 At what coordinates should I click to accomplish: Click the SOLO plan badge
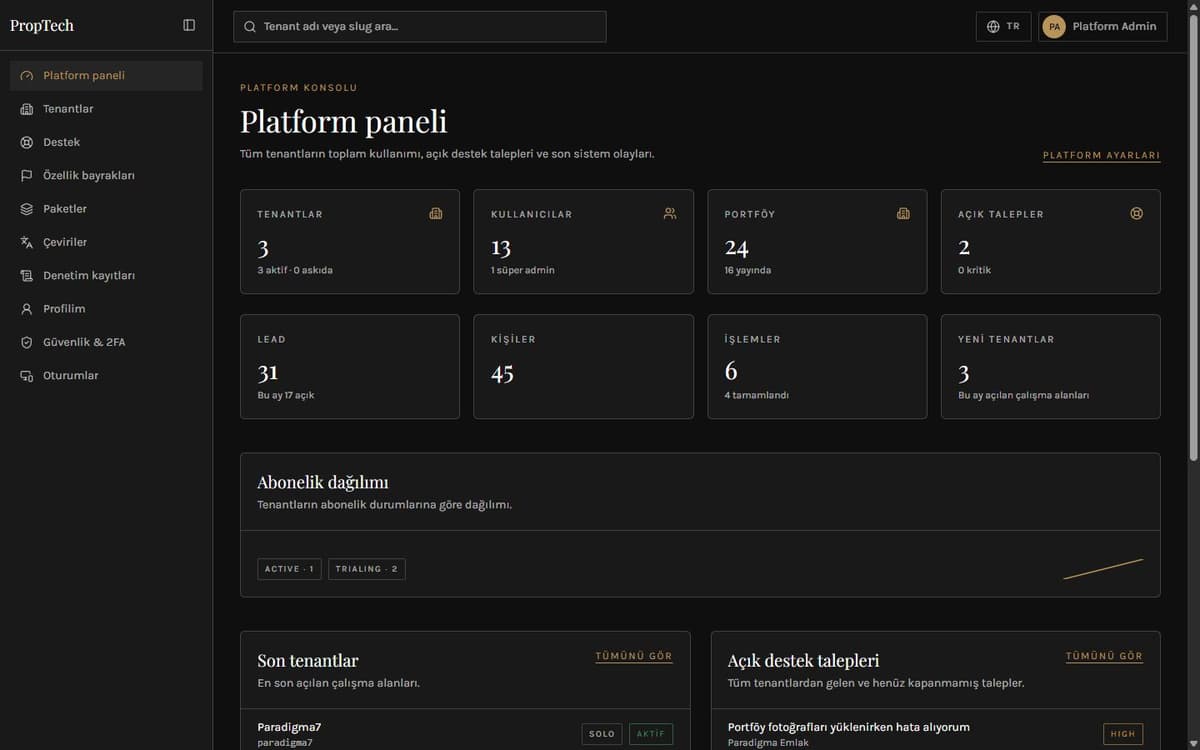tap(602, 734)
